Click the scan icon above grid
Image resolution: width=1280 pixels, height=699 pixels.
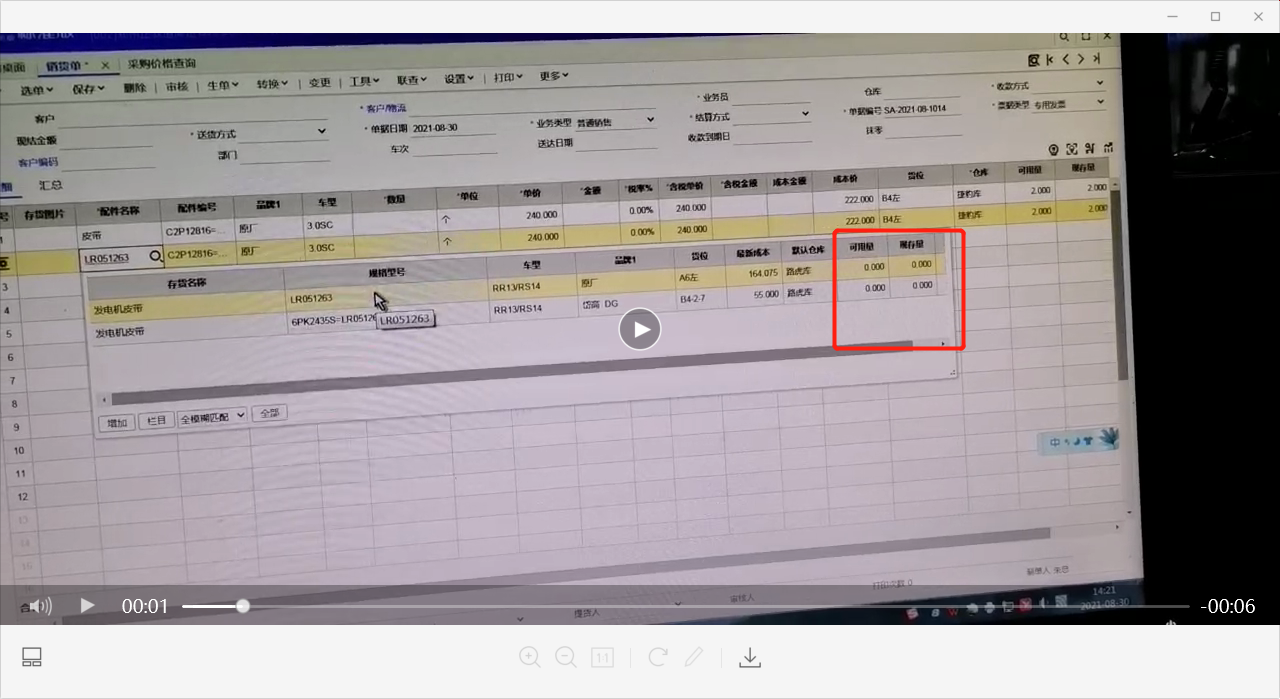1072,148
